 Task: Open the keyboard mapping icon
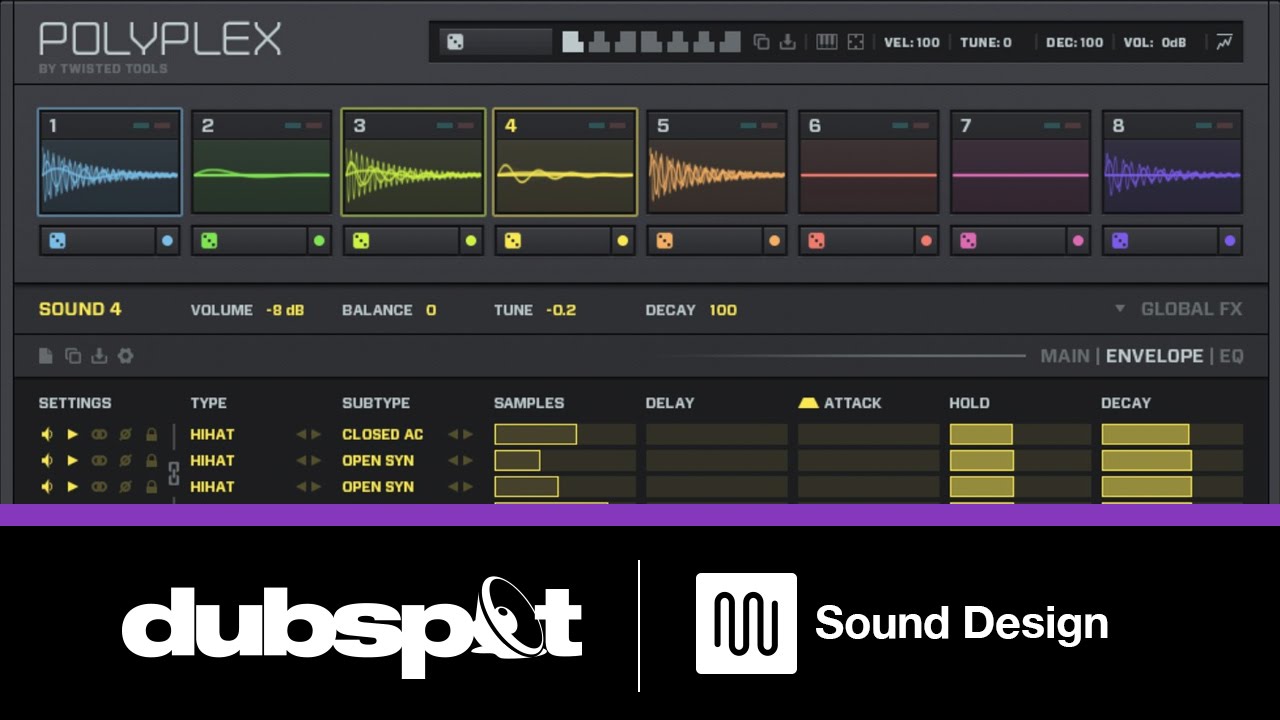tap(827, 42)
